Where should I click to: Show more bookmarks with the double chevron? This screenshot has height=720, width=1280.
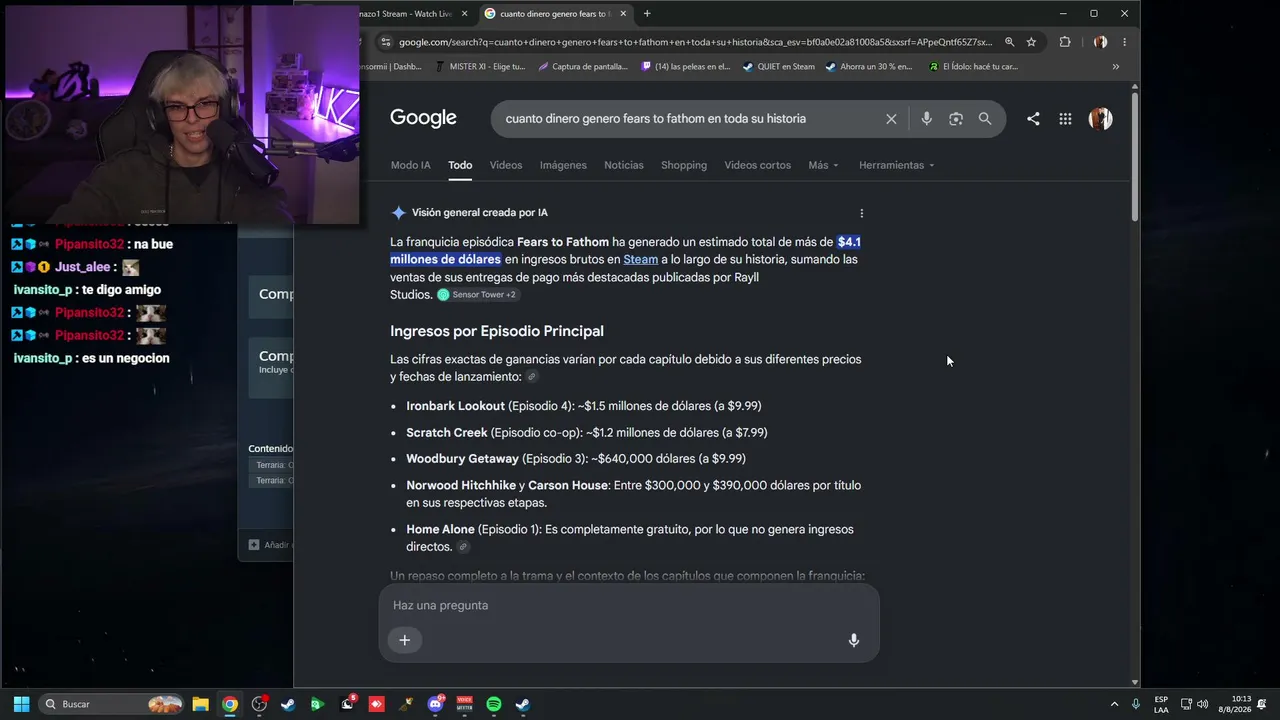(1116, 67)
